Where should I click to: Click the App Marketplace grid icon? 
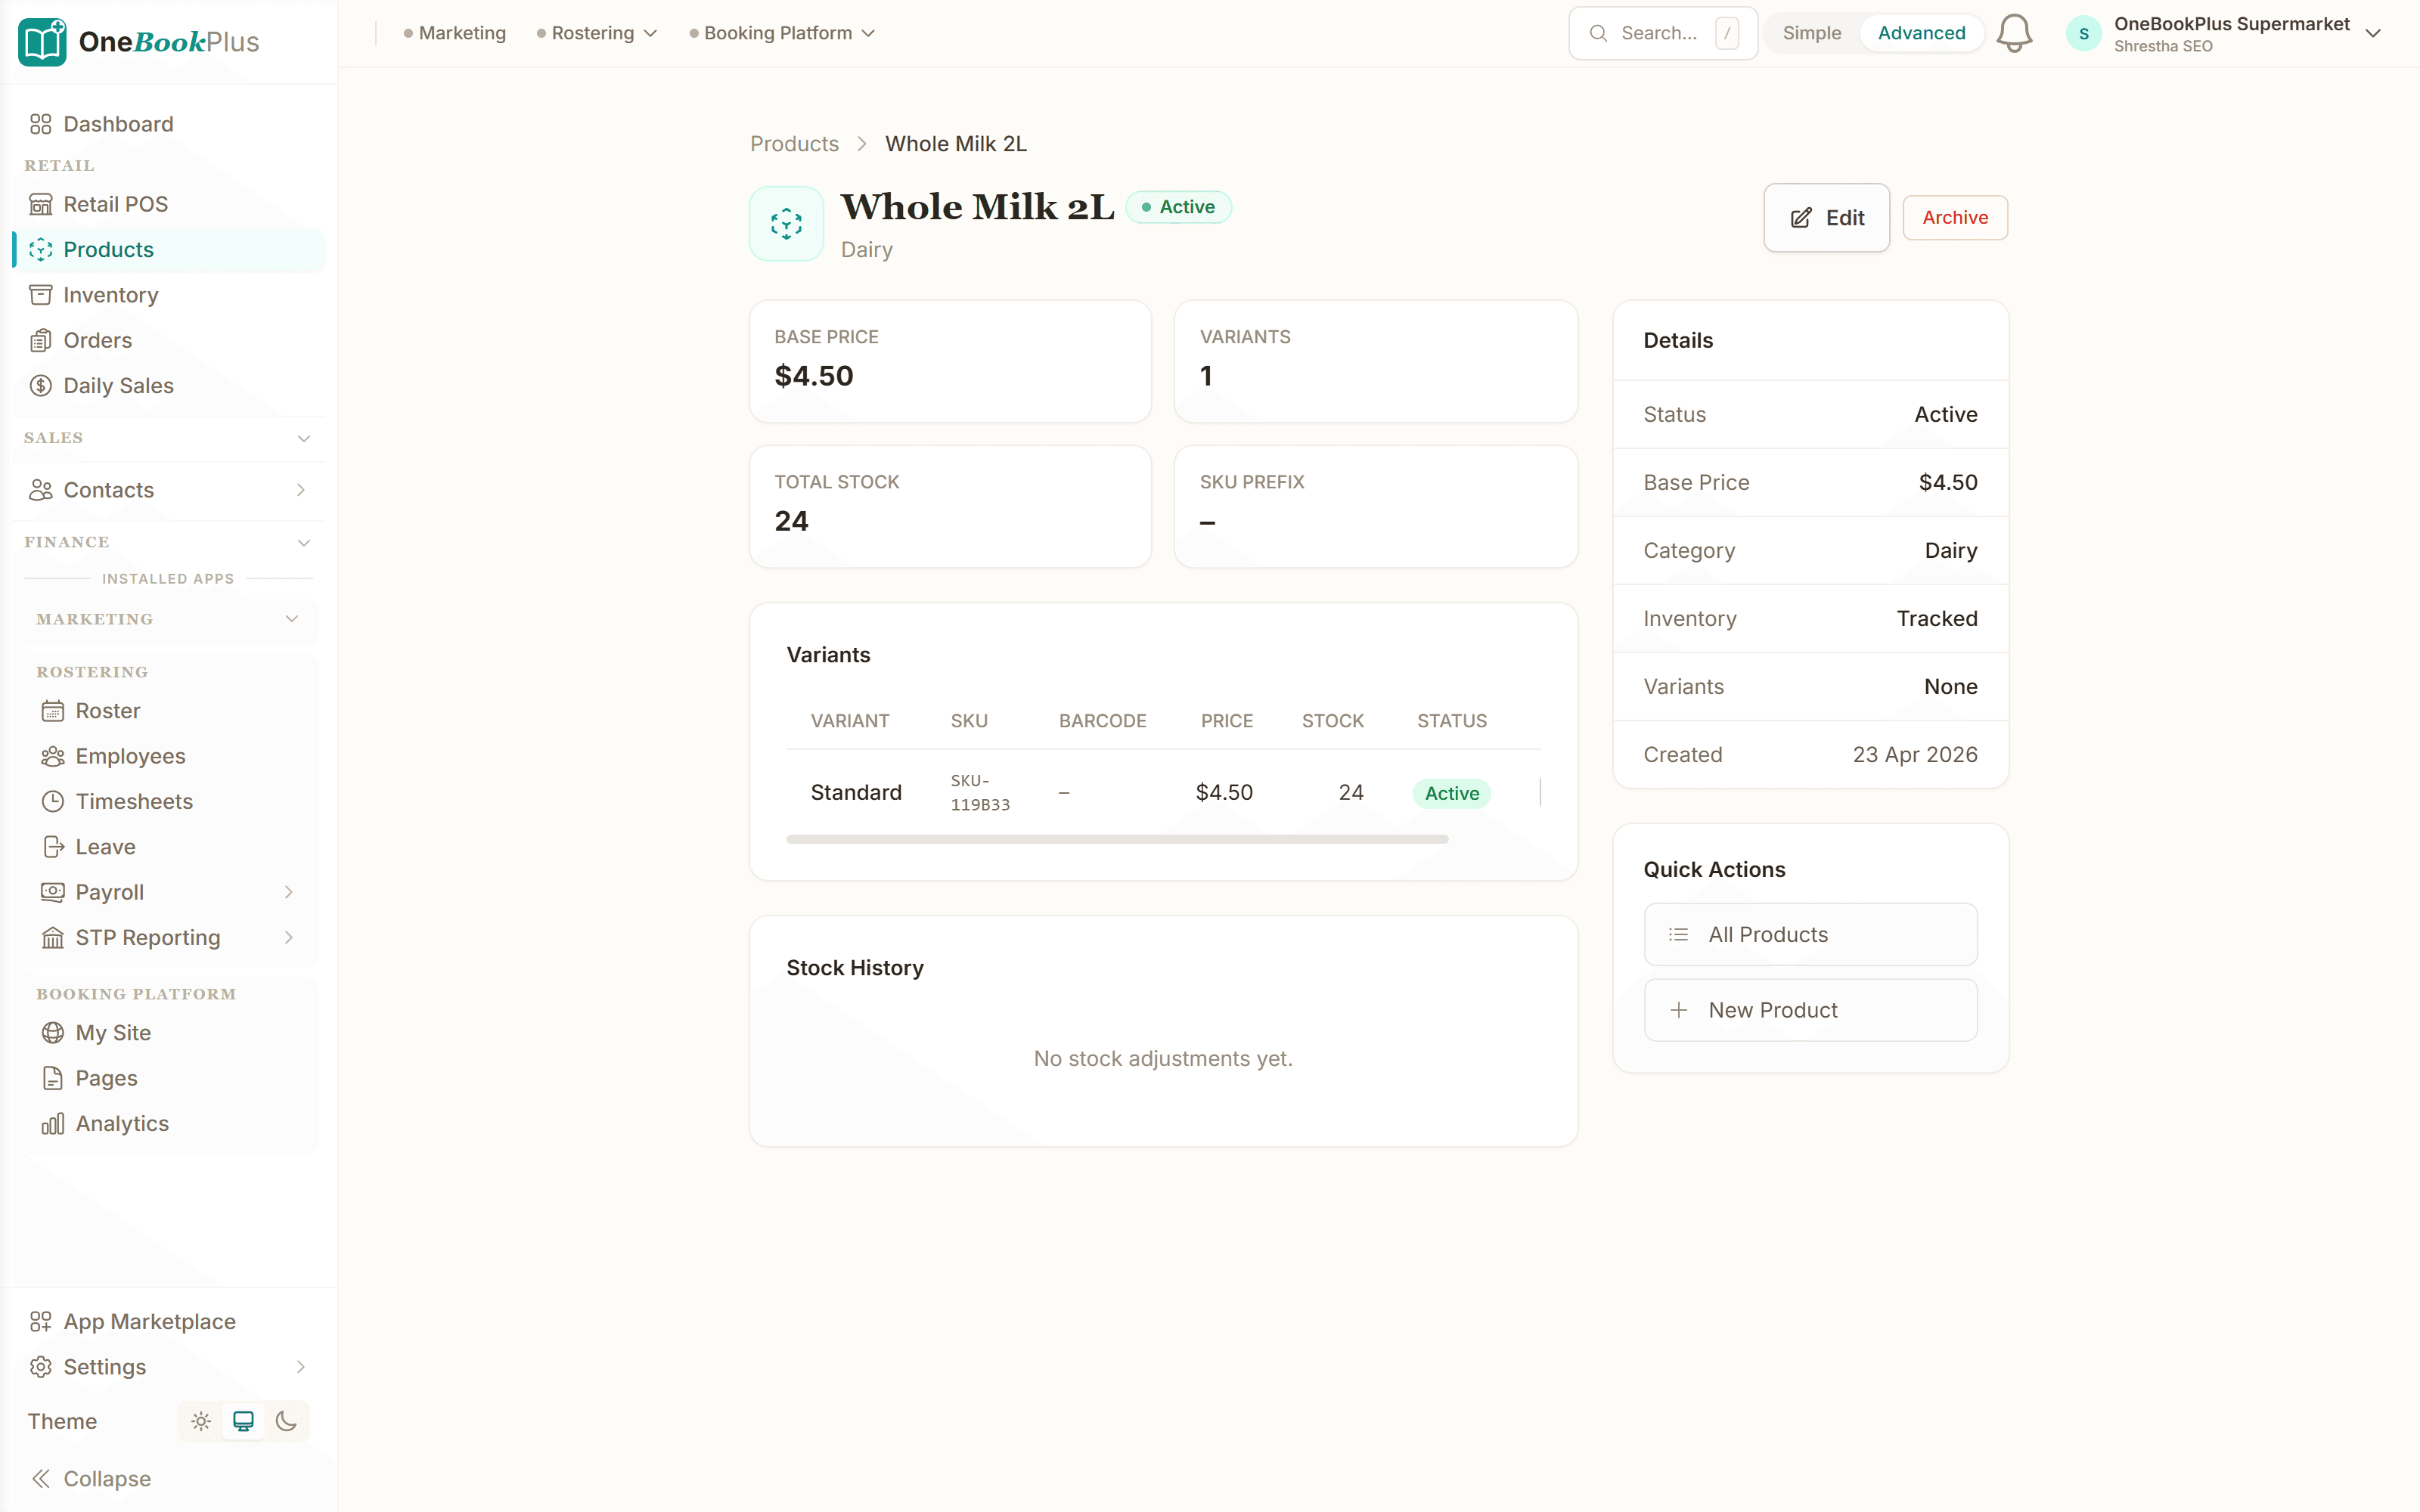pos(40,1322)
